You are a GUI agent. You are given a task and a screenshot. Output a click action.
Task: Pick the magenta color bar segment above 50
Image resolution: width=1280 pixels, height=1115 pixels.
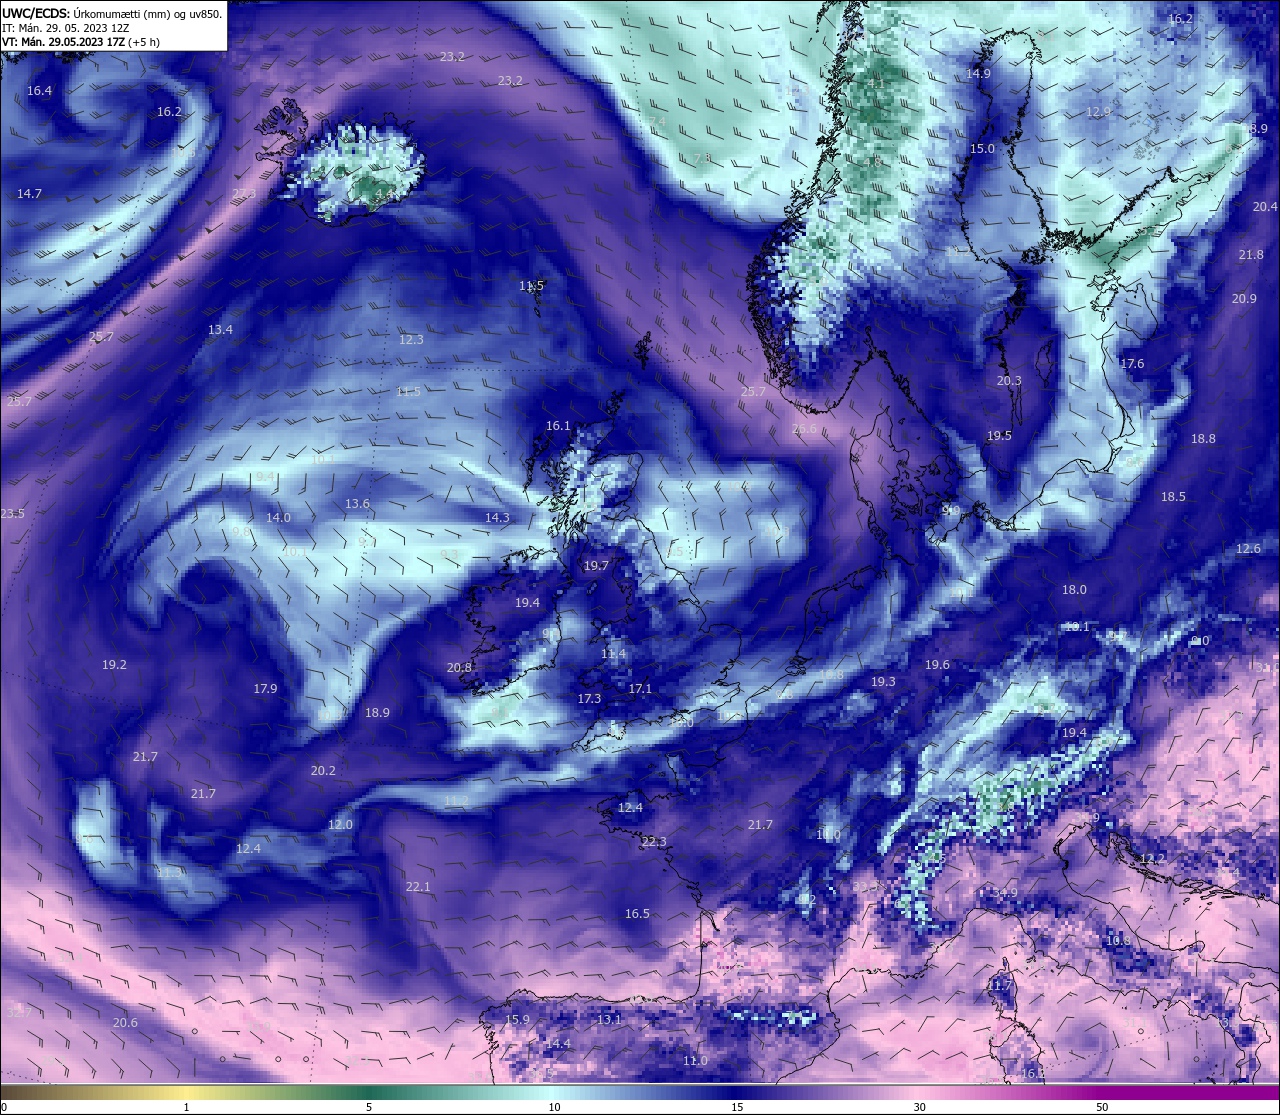click(x=1102, y=1092)
